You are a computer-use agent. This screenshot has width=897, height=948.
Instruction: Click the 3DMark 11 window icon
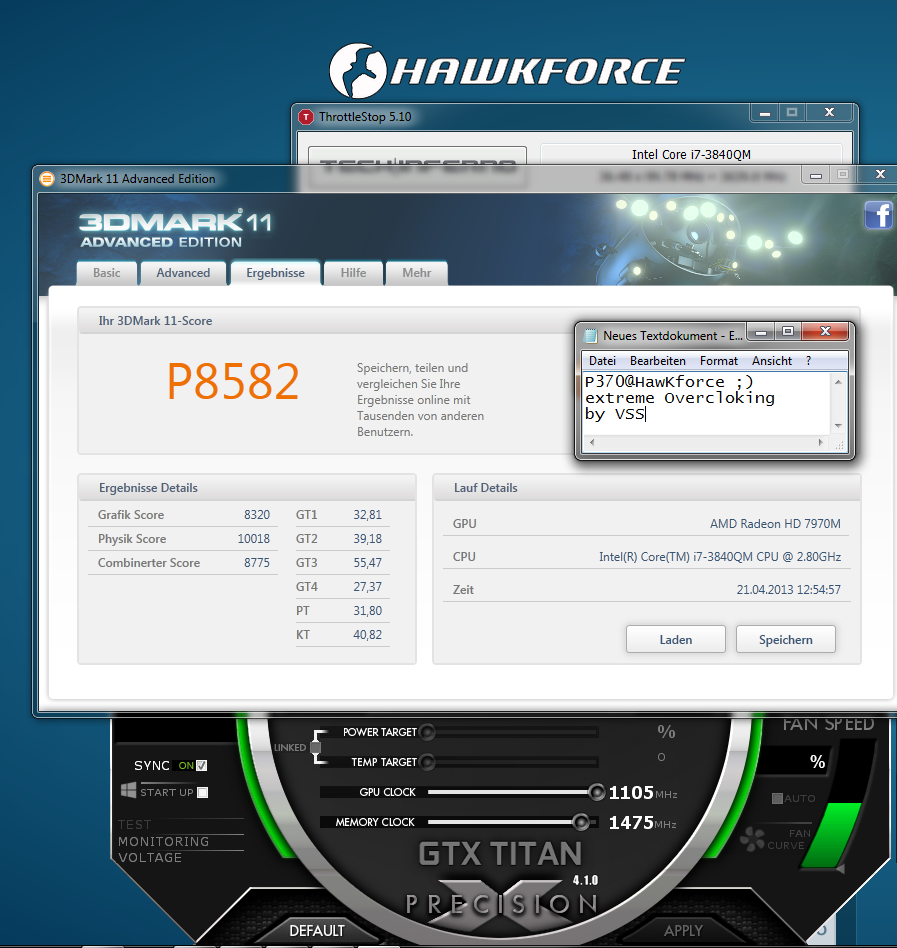coord(47,179)
